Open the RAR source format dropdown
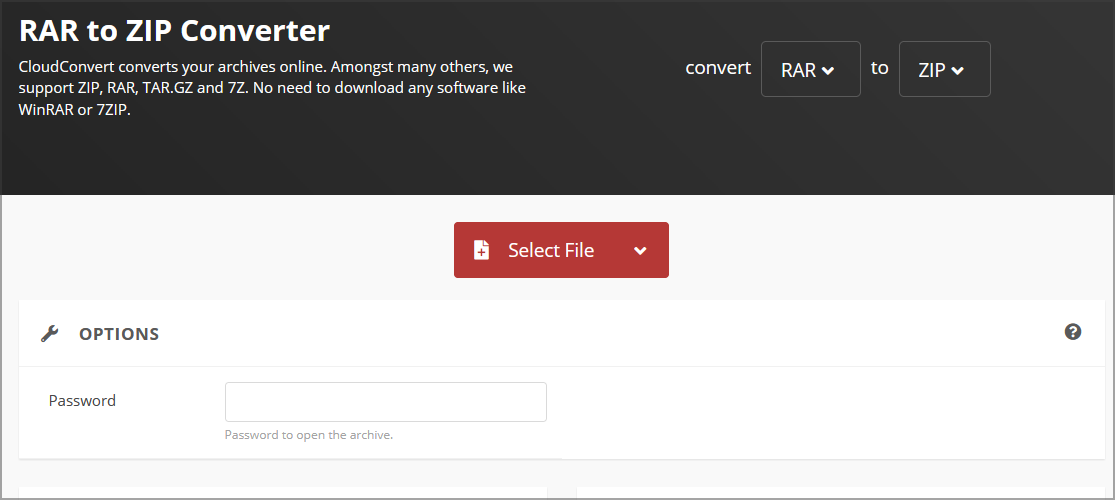 810,69
